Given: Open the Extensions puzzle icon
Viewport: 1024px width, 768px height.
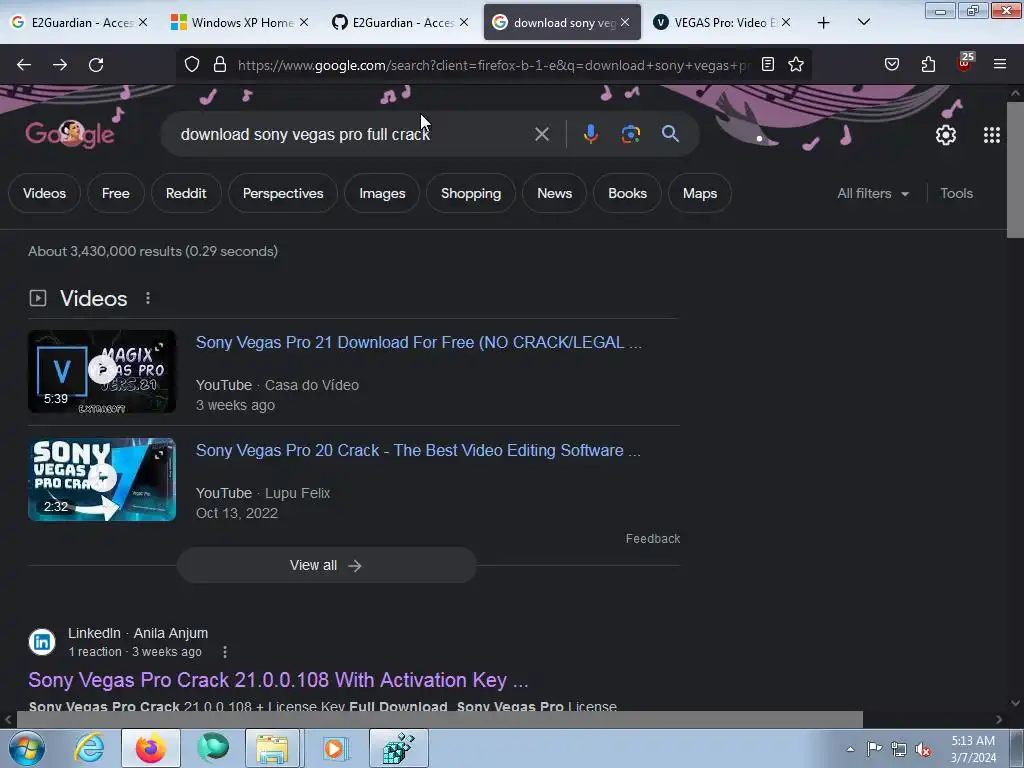Looking at the screenshot, I should click(x=928, y=65).
